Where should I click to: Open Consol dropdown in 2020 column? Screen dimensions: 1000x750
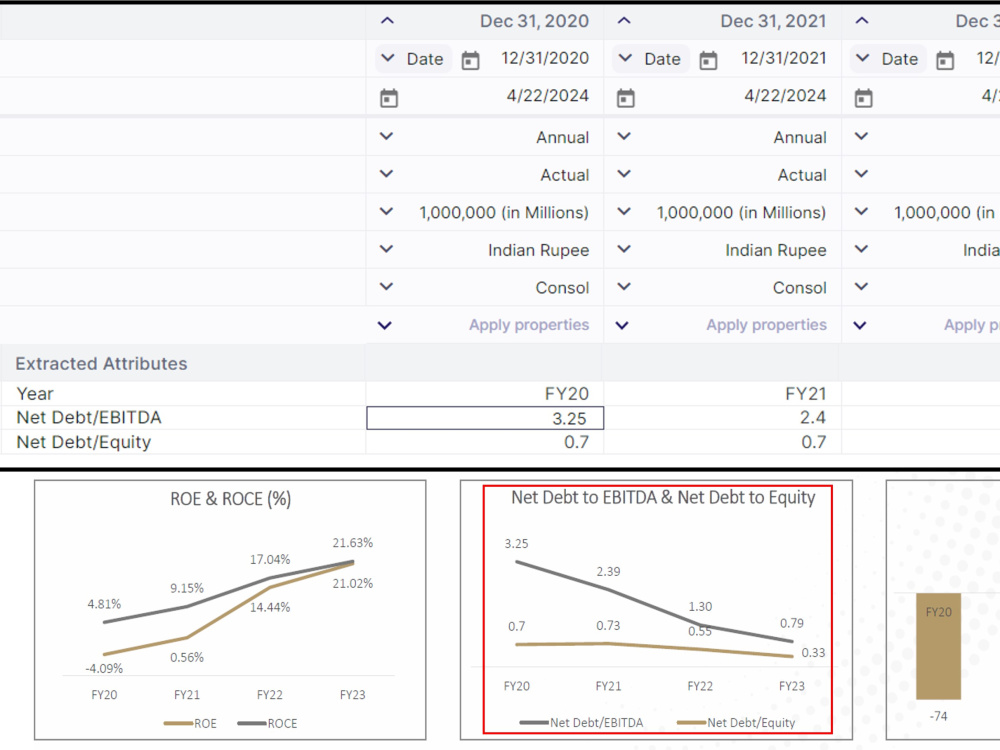pyautogui.click(x=386, y=287)
